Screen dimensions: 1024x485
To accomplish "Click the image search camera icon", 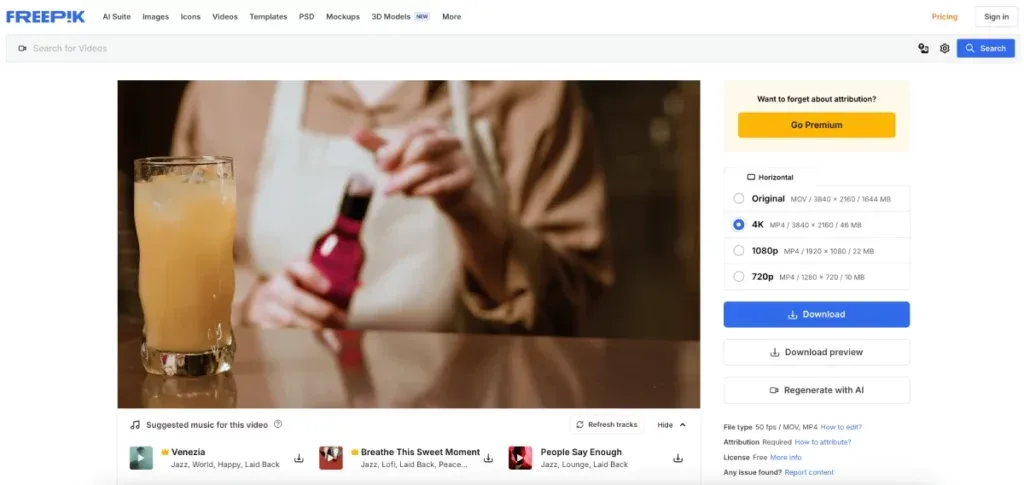I will [x=923, y=48].
